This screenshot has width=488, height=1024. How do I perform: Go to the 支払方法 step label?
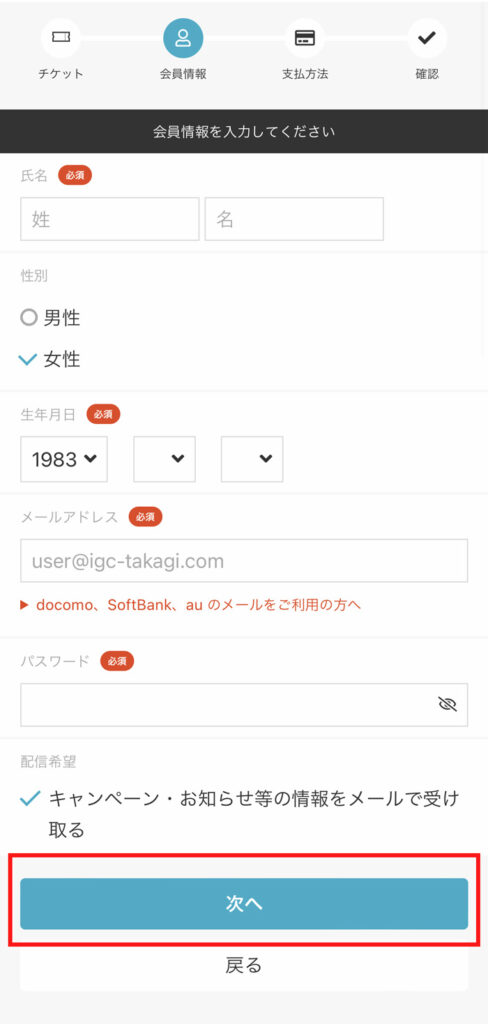pyautogui.click(x=304, y=74)
